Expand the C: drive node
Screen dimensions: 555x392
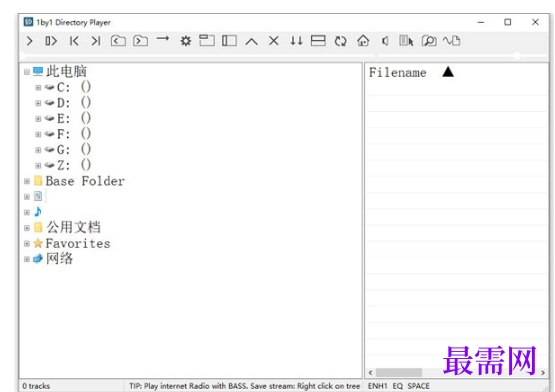click(38, 87)
